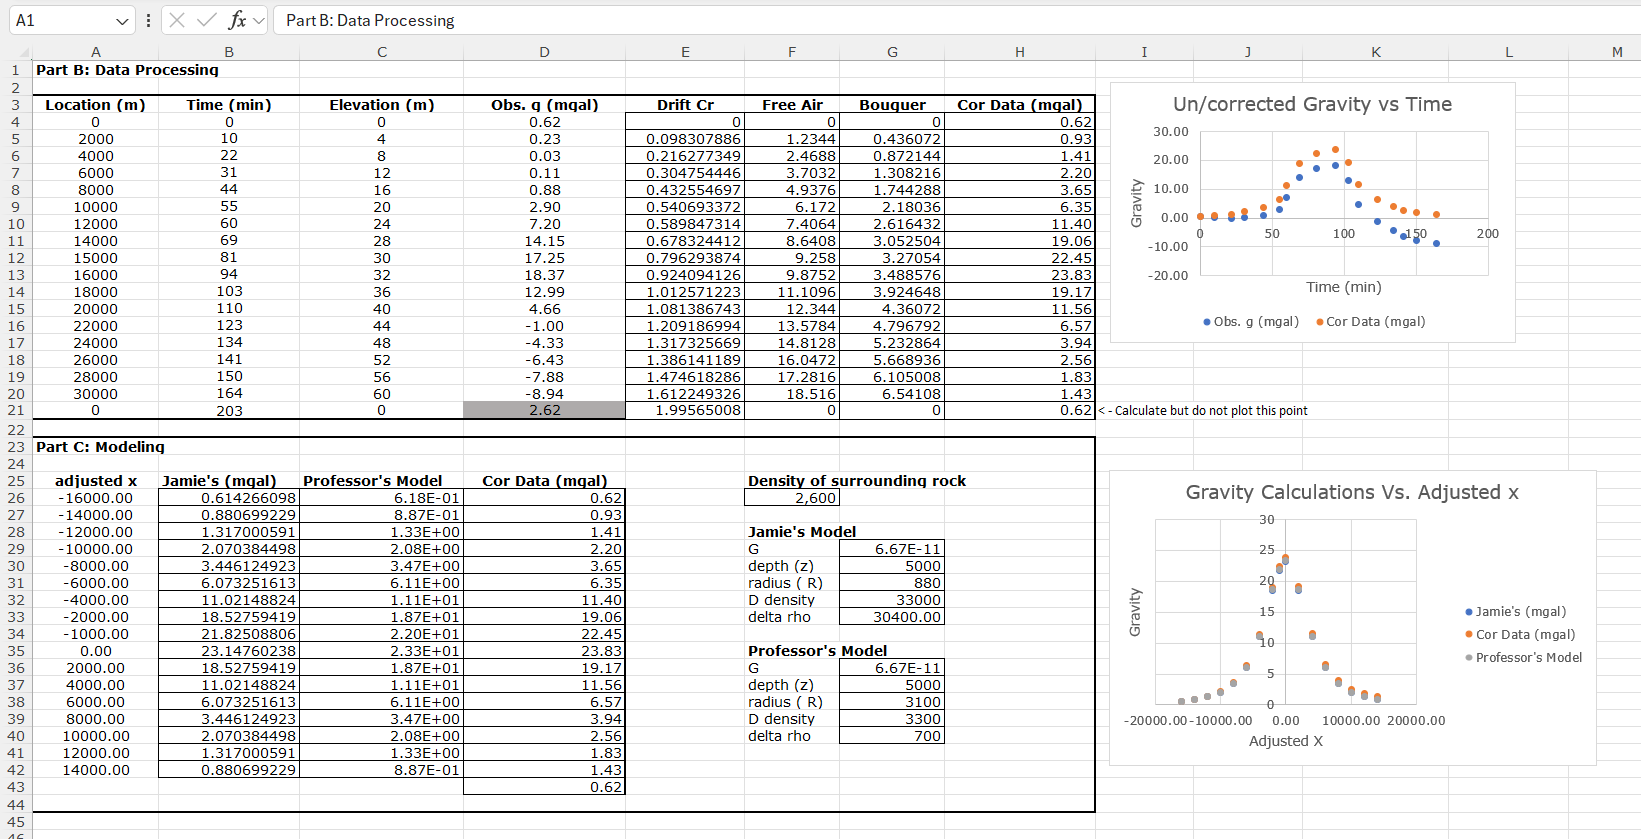This screenshot has width=1641, height=839.
Task: Select 'Free Air' header cell
Action: [792, 105]
